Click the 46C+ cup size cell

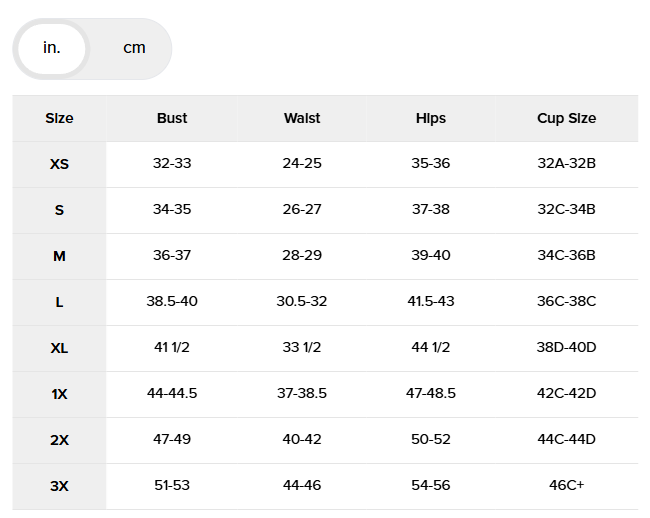(x=566, y=486)
